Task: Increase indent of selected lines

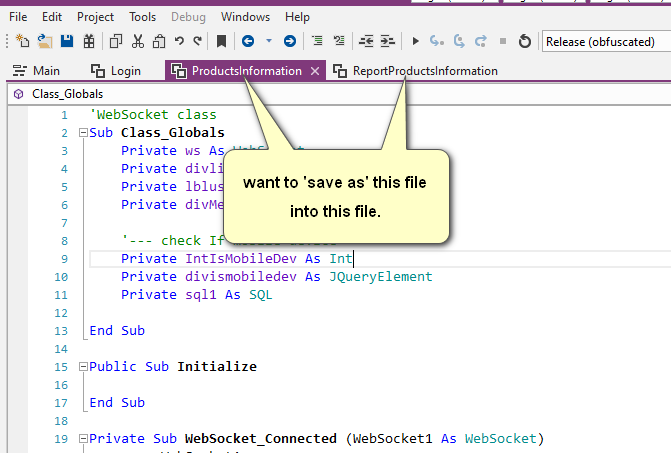Action: (x=387, y=41)
